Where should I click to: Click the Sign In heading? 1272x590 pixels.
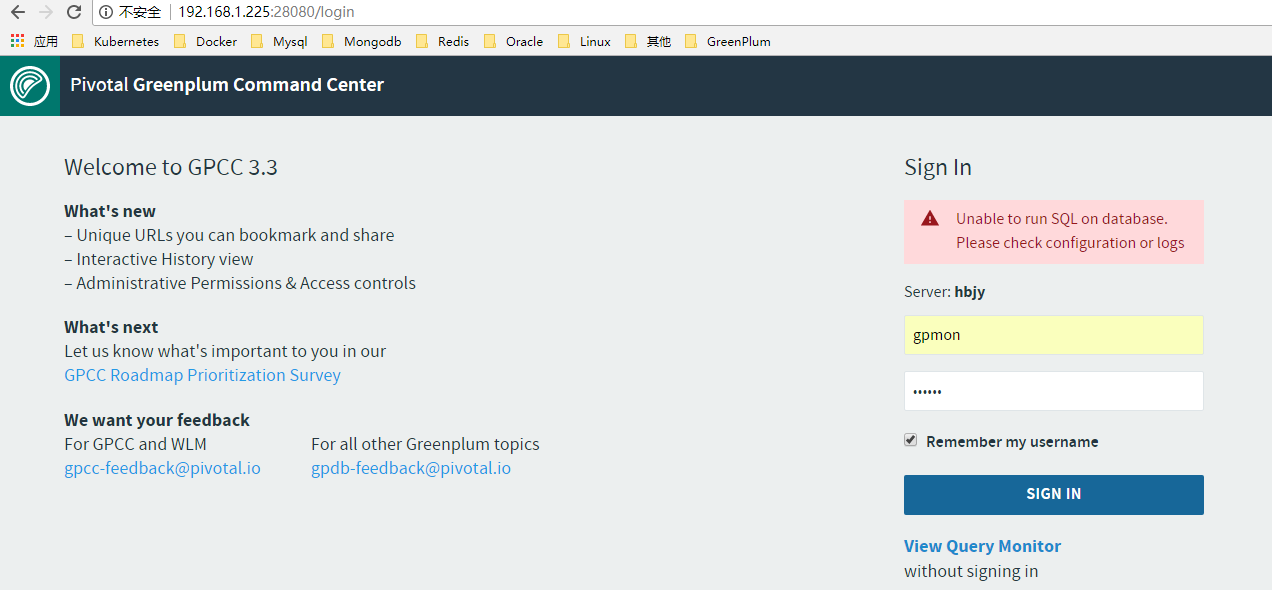[x=938, y=167]
